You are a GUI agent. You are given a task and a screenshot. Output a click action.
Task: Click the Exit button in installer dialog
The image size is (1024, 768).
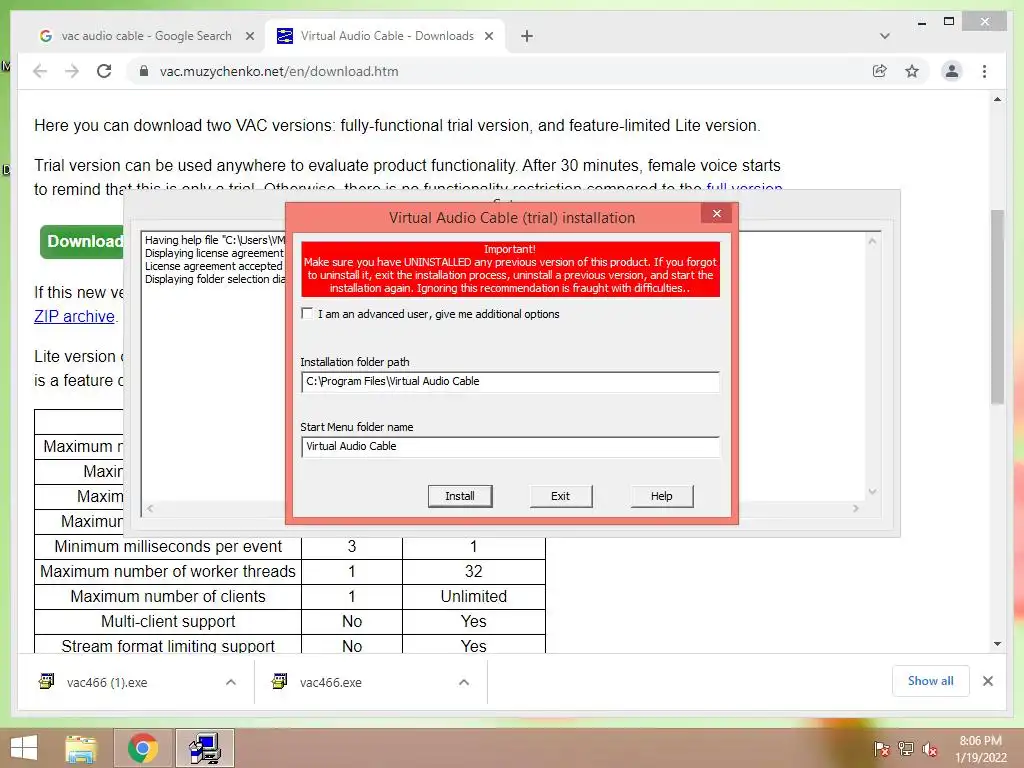tap(560, 496)
